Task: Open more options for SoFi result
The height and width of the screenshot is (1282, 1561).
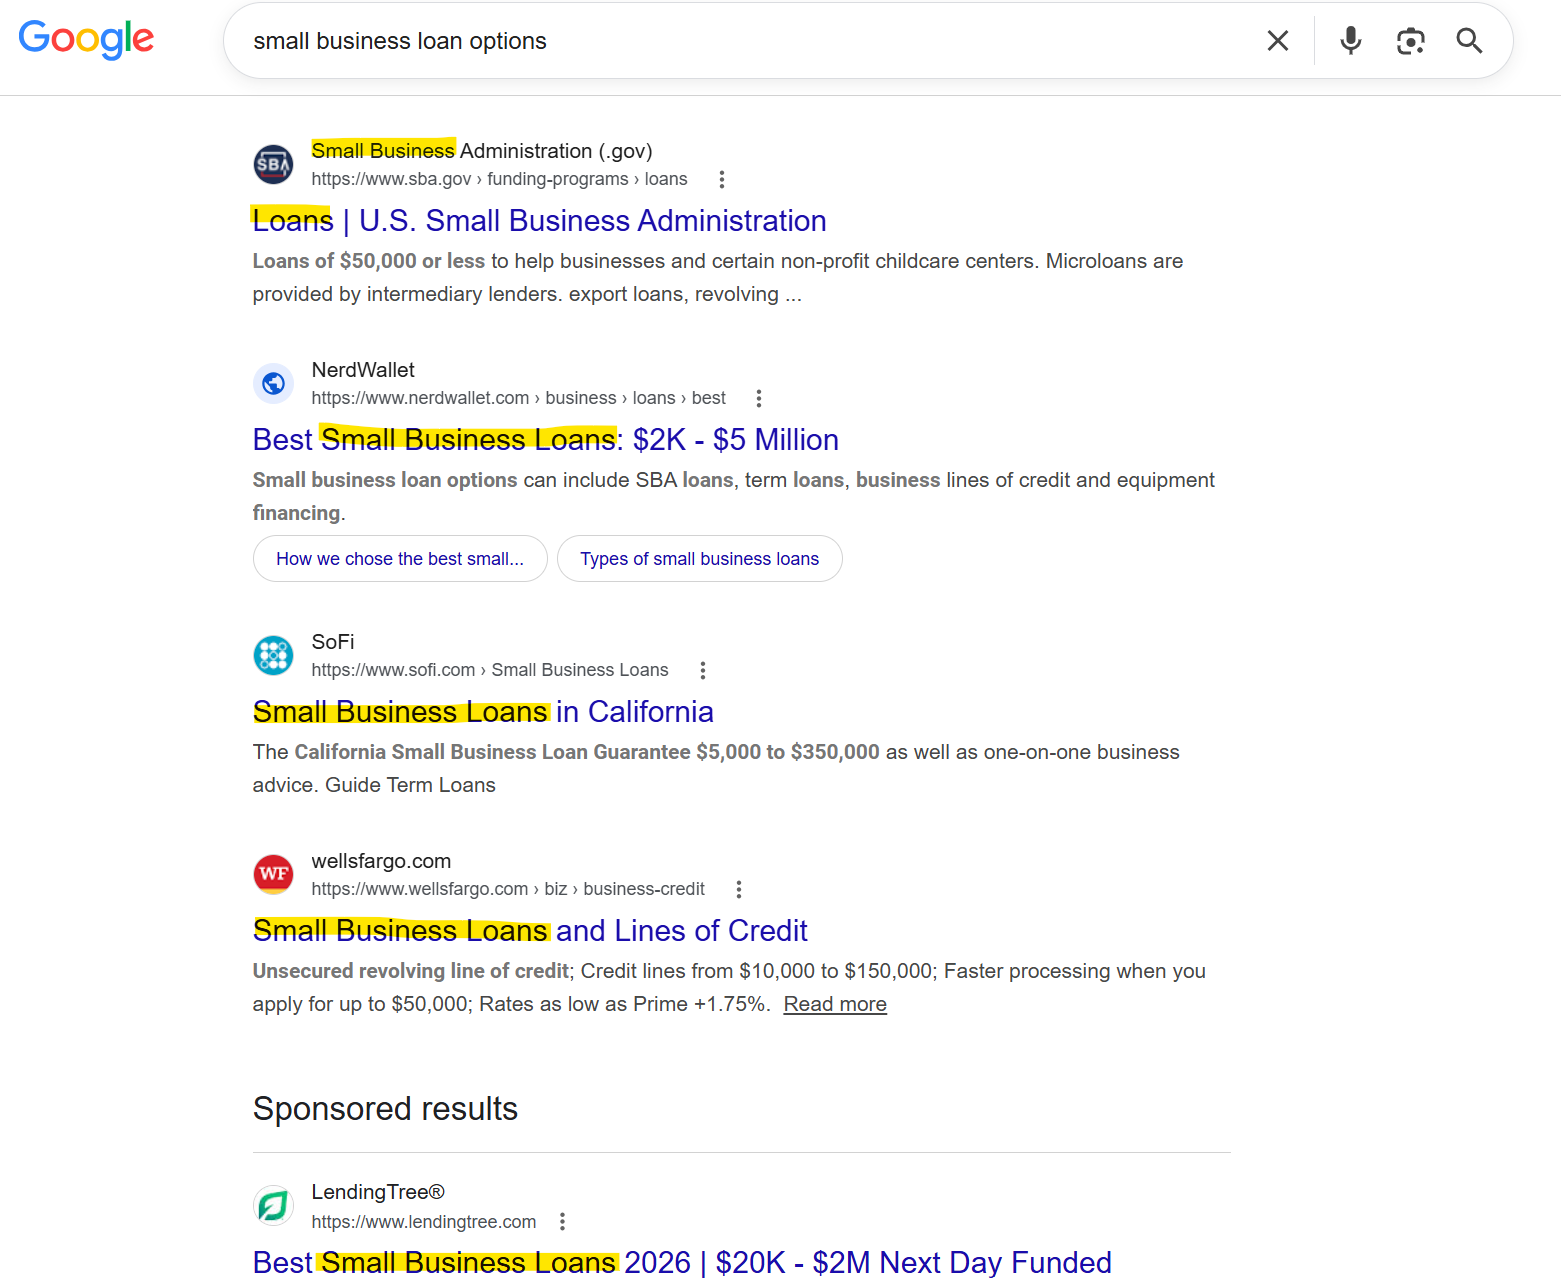Action: (703, 670)
